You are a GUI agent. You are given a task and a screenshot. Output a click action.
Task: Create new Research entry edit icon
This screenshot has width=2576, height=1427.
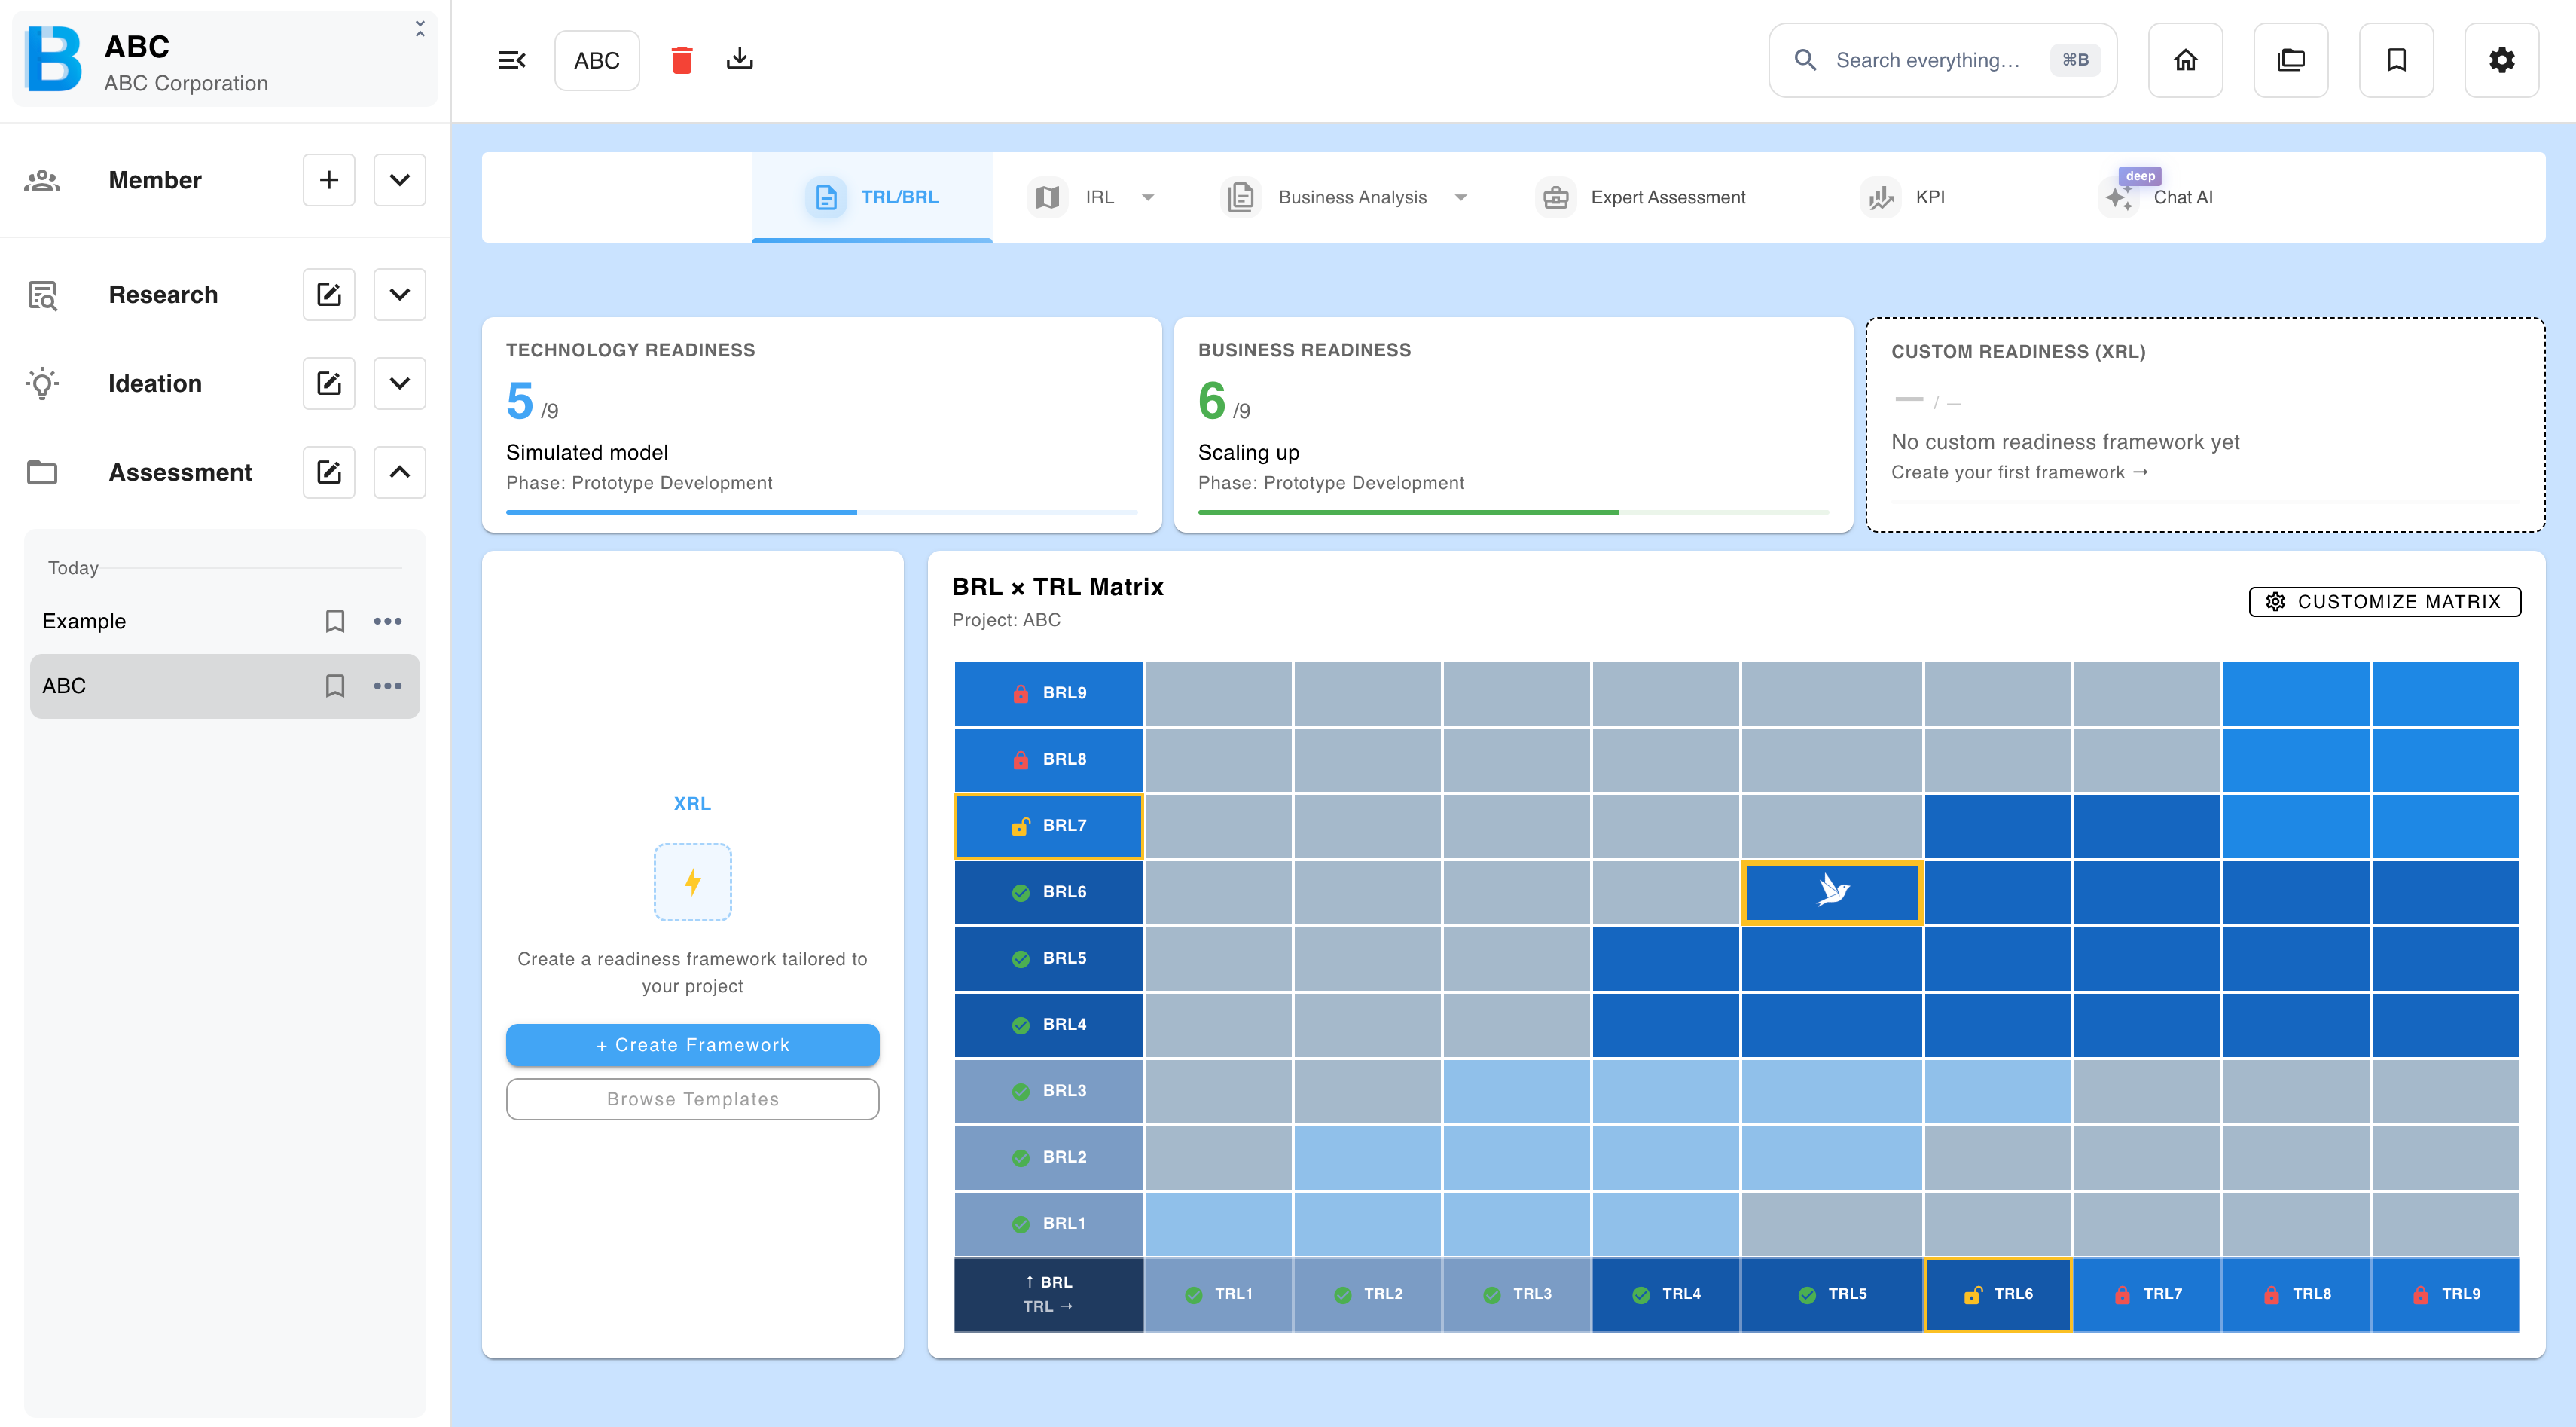point(329,294)
